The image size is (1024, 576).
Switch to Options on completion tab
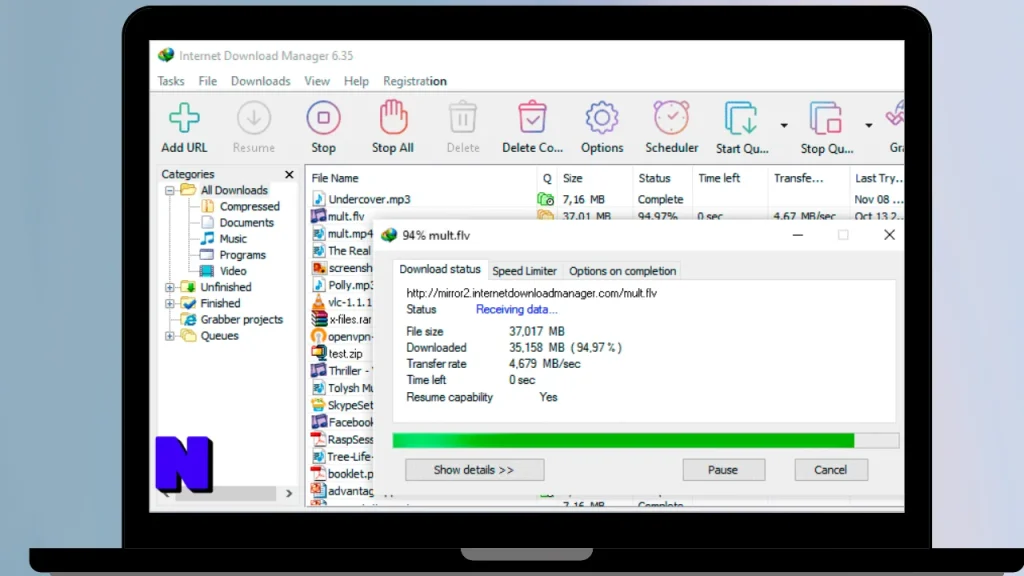coord(622,271)
